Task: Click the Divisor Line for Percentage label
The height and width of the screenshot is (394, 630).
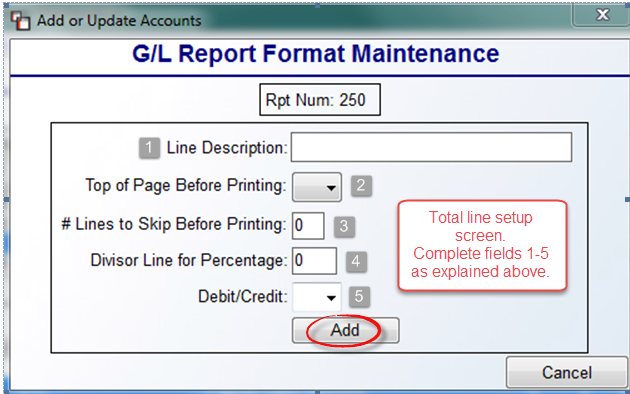Action: click(189, 261)
